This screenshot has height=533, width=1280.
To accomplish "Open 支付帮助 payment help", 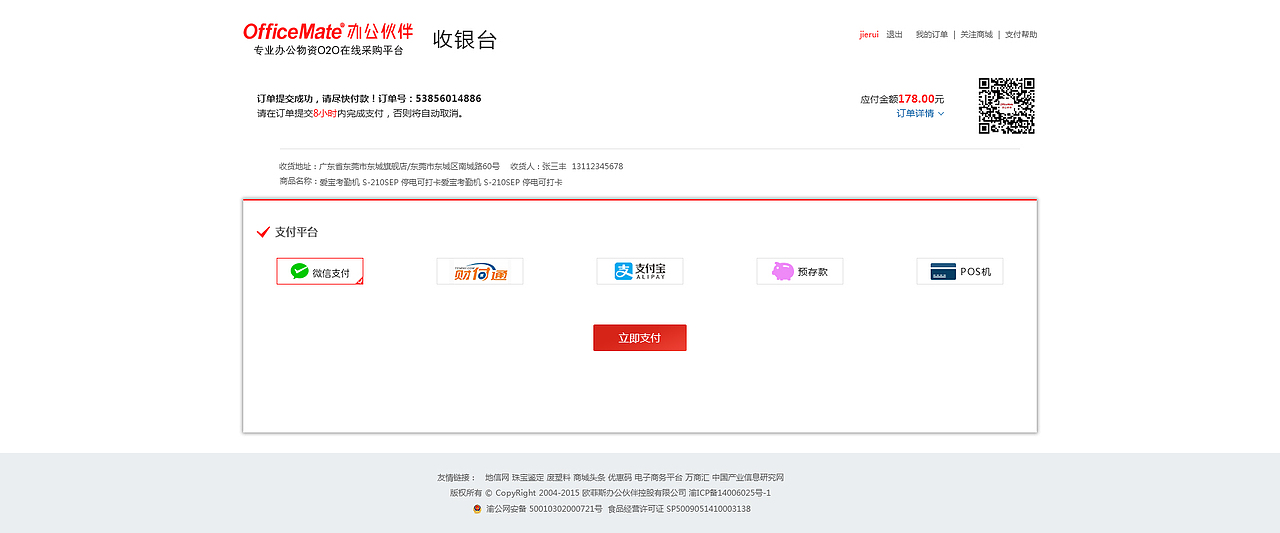I will 1021,34.
